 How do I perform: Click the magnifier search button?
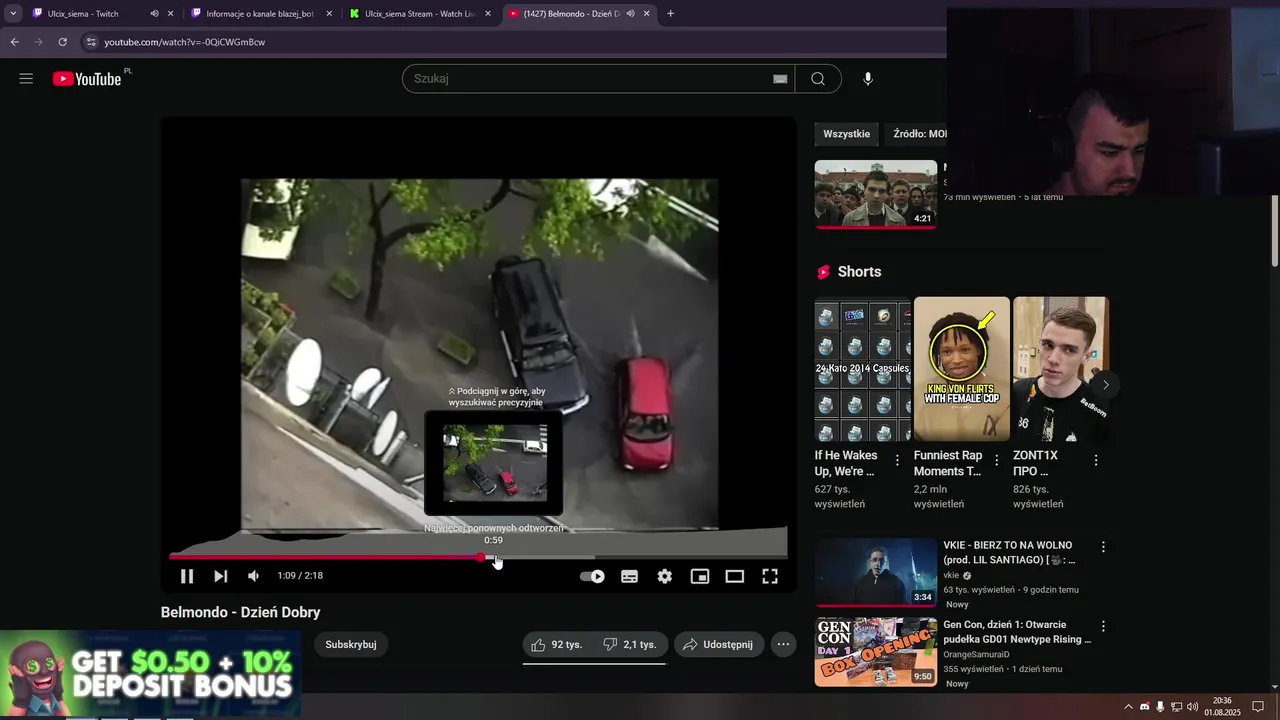pyautogui.click(x=818, y=79)
